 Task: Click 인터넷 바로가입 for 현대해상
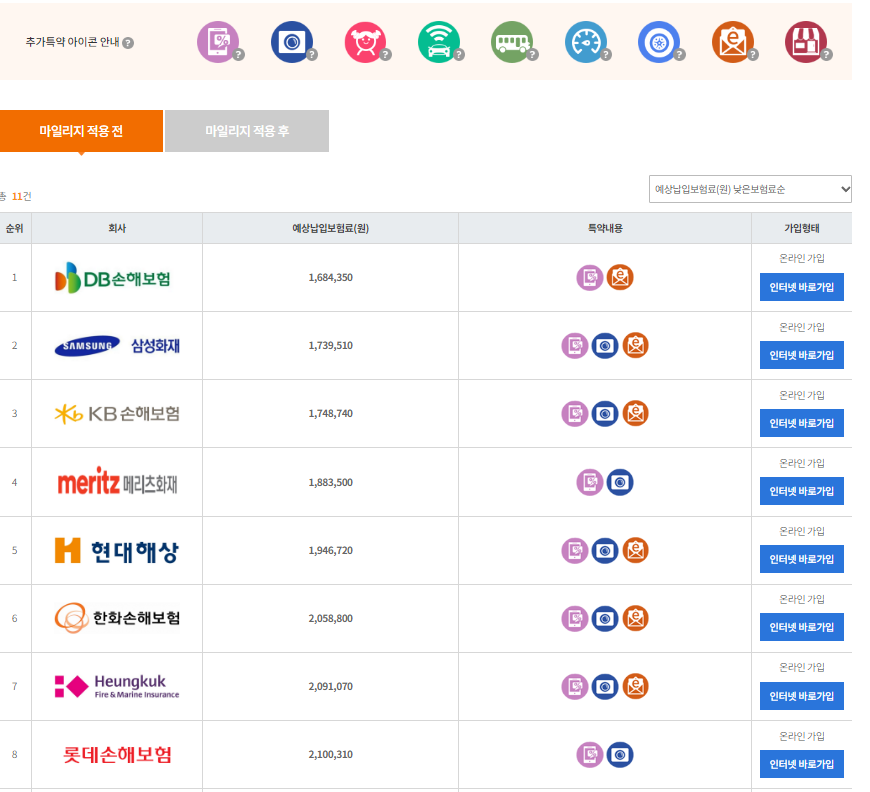tap(802, 559)
